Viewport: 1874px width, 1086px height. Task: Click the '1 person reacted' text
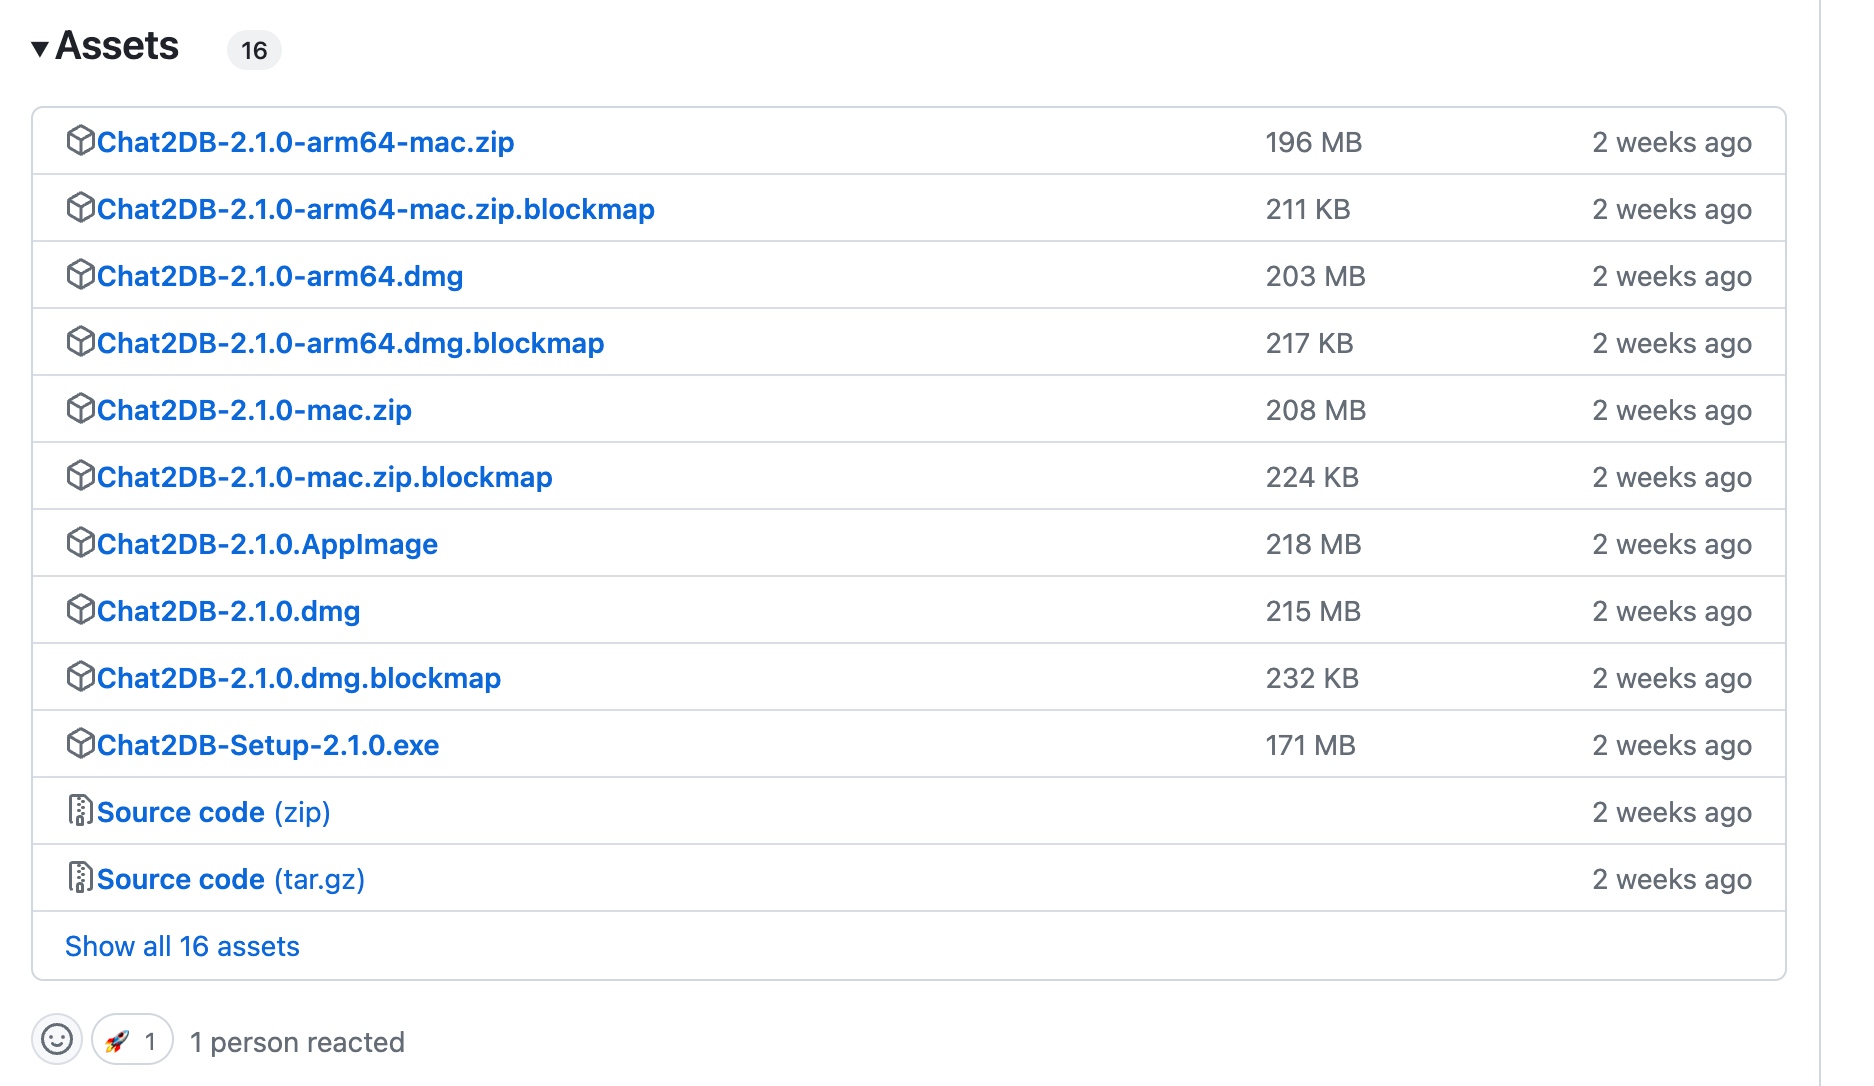coord(297,1042)
